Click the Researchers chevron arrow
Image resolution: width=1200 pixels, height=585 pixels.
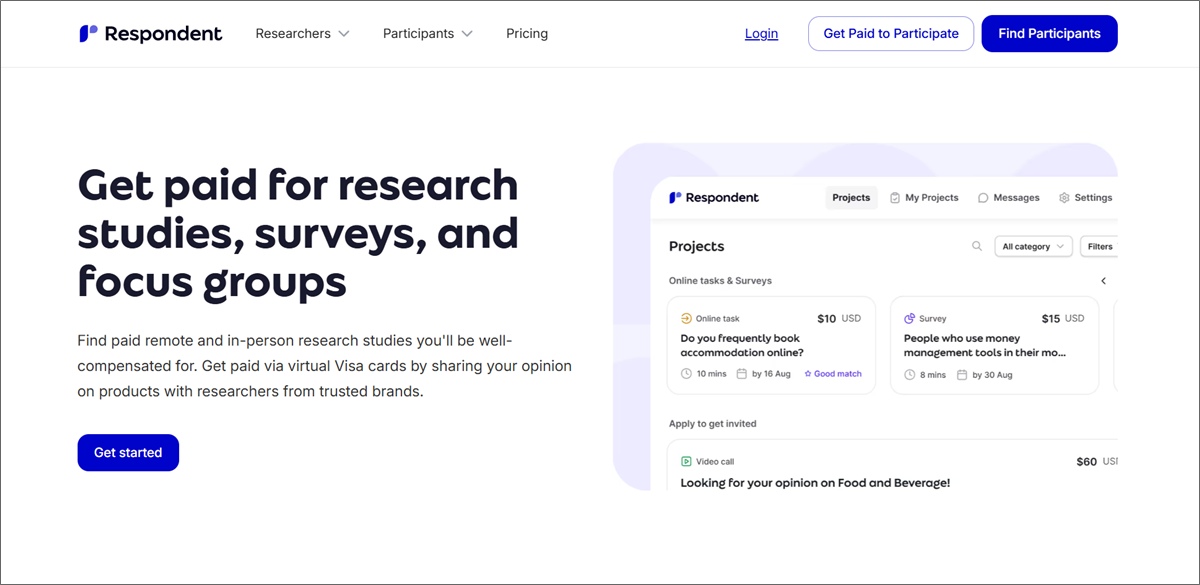point(344,34)
